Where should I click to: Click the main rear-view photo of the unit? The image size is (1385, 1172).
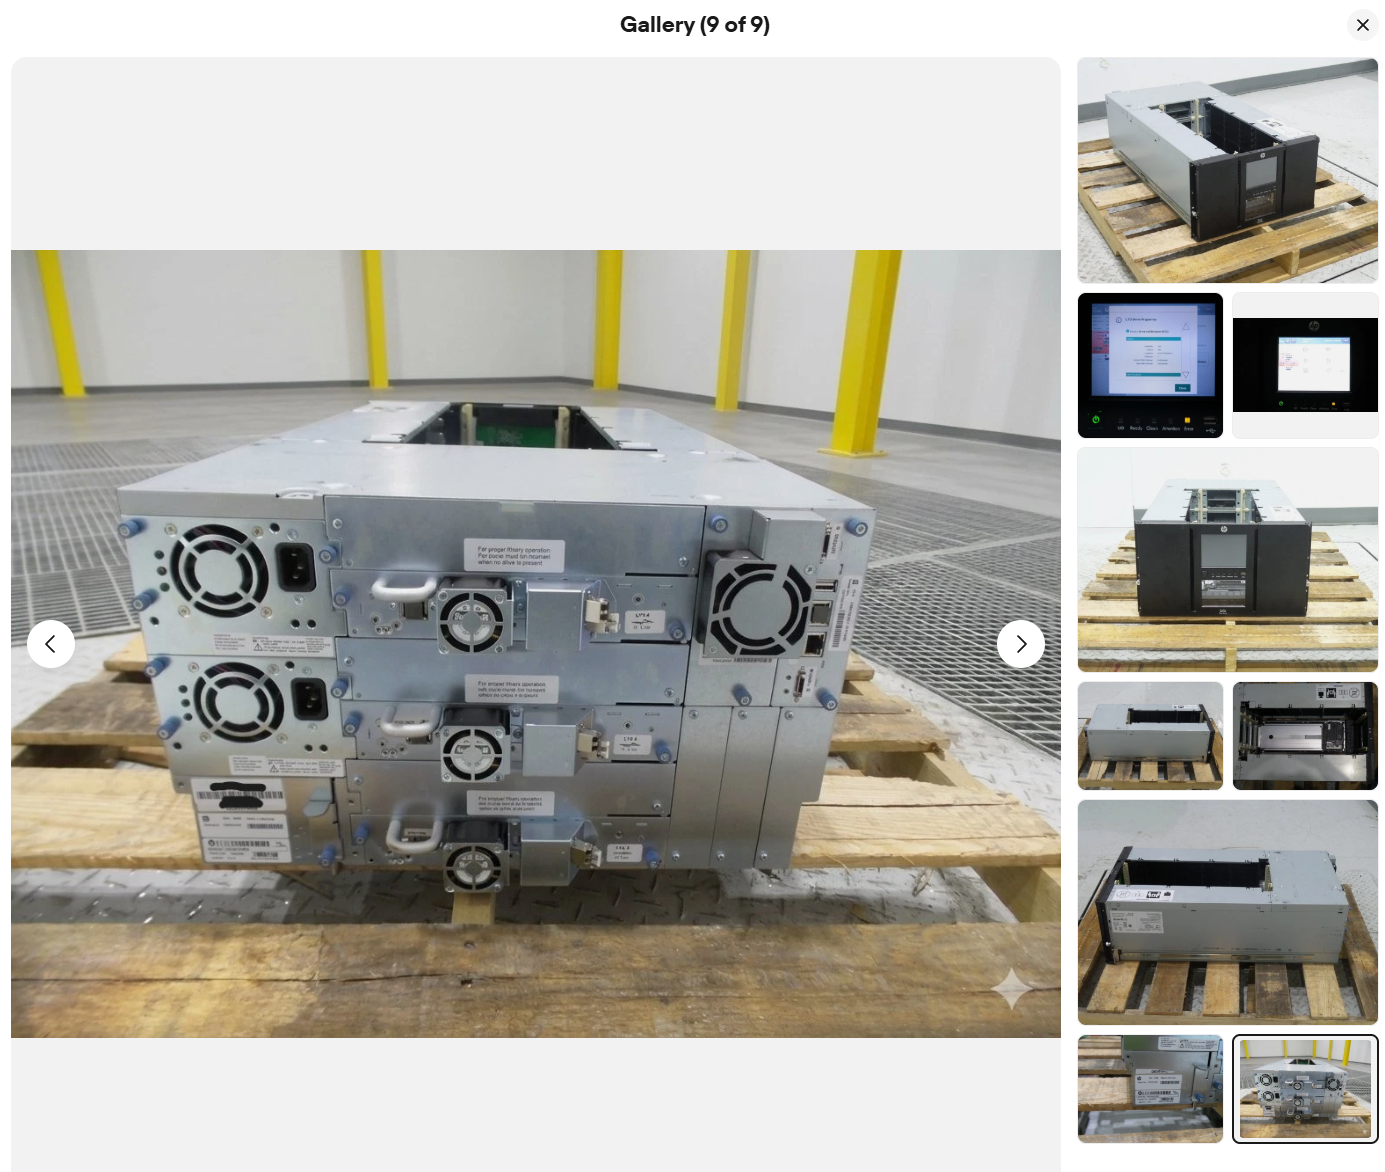[x=536, y=644]
